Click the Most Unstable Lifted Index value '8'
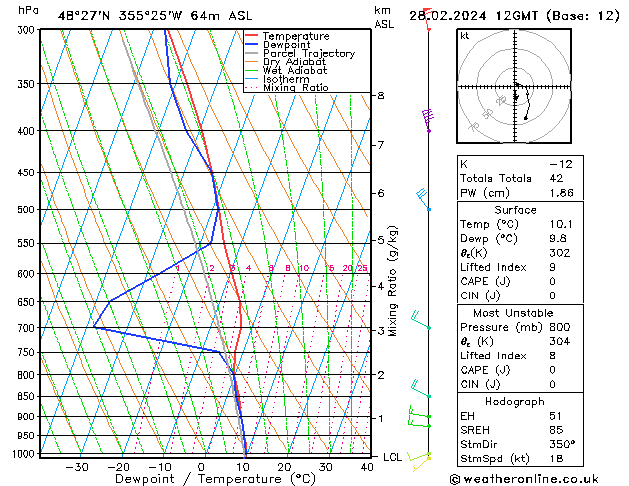 tap(553, 356)
